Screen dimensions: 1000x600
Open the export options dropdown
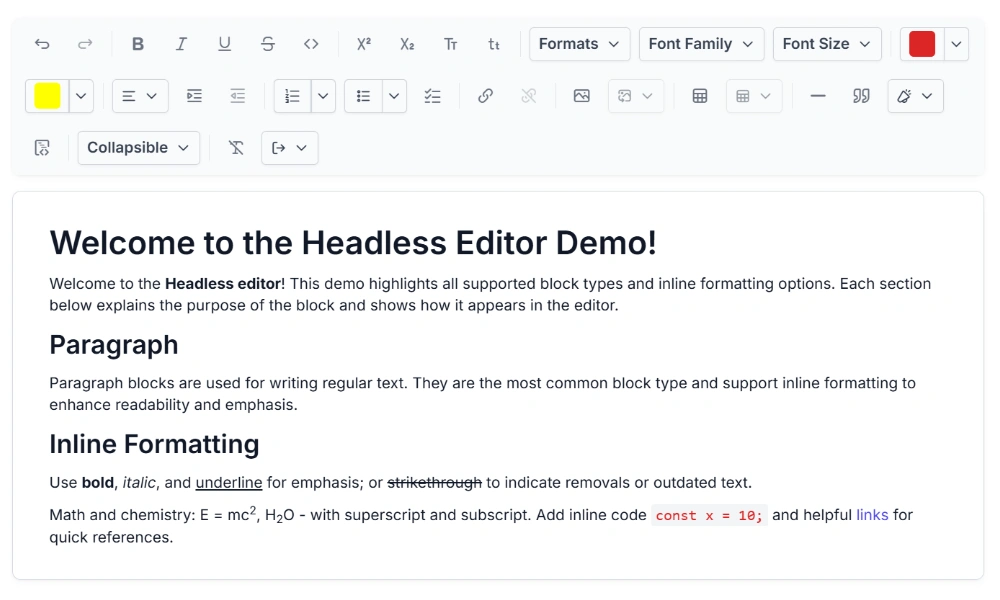point(290,148)
